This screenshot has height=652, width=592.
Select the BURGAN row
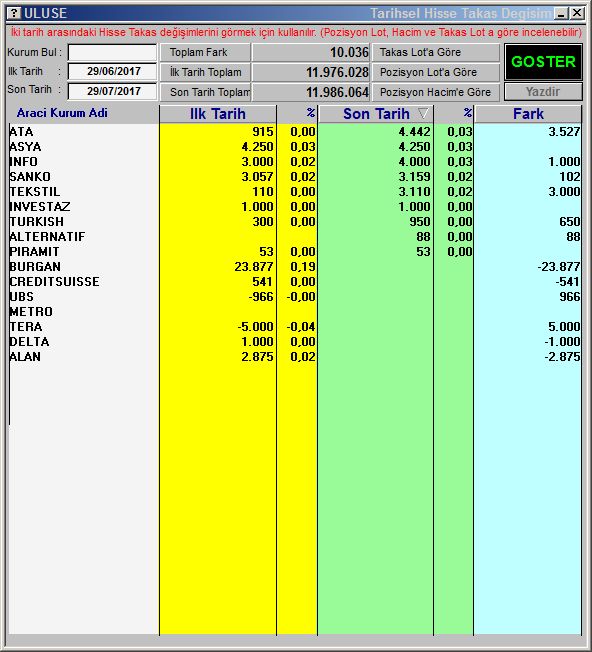[x=295, y=267]
